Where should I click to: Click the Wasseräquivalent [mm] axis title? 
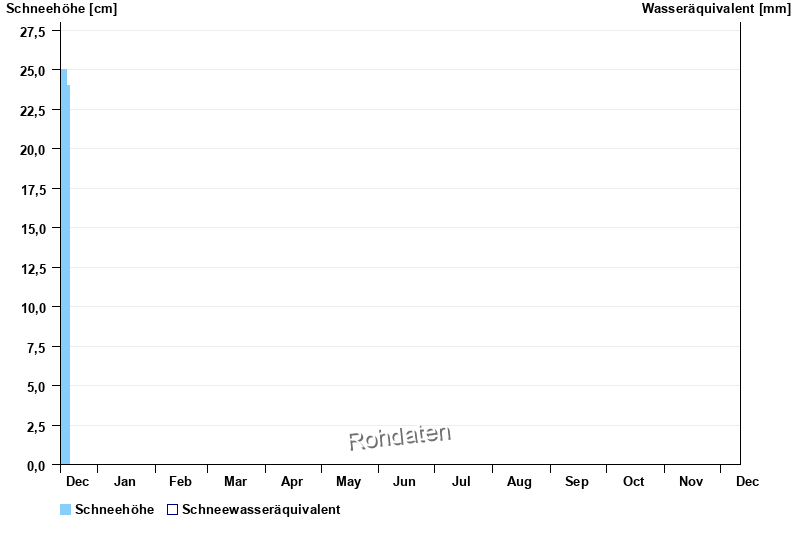pyautogui.click(x=715, y=9)
